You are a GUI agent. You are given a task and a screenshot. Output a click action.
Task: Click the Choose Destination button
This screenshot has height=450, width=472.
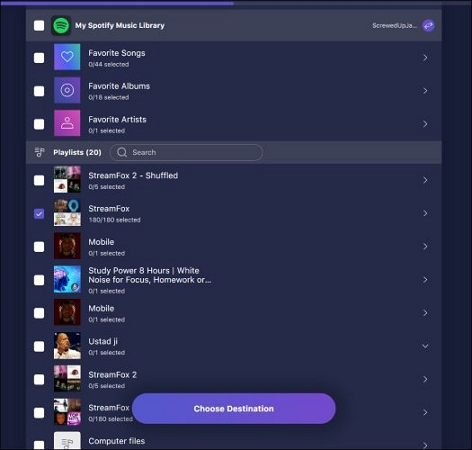pos(234,409)
